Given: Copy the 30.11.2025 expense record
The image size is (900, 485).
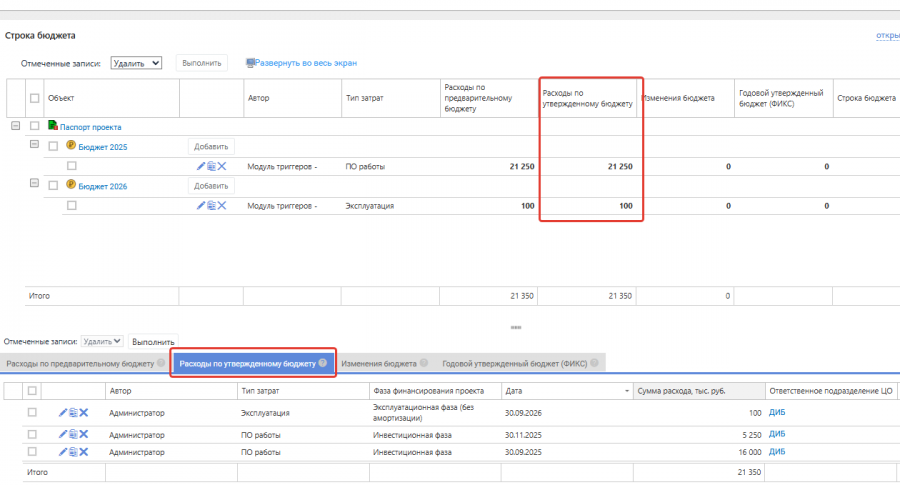Looking at the screenshot, I should (x=73, y=434).
